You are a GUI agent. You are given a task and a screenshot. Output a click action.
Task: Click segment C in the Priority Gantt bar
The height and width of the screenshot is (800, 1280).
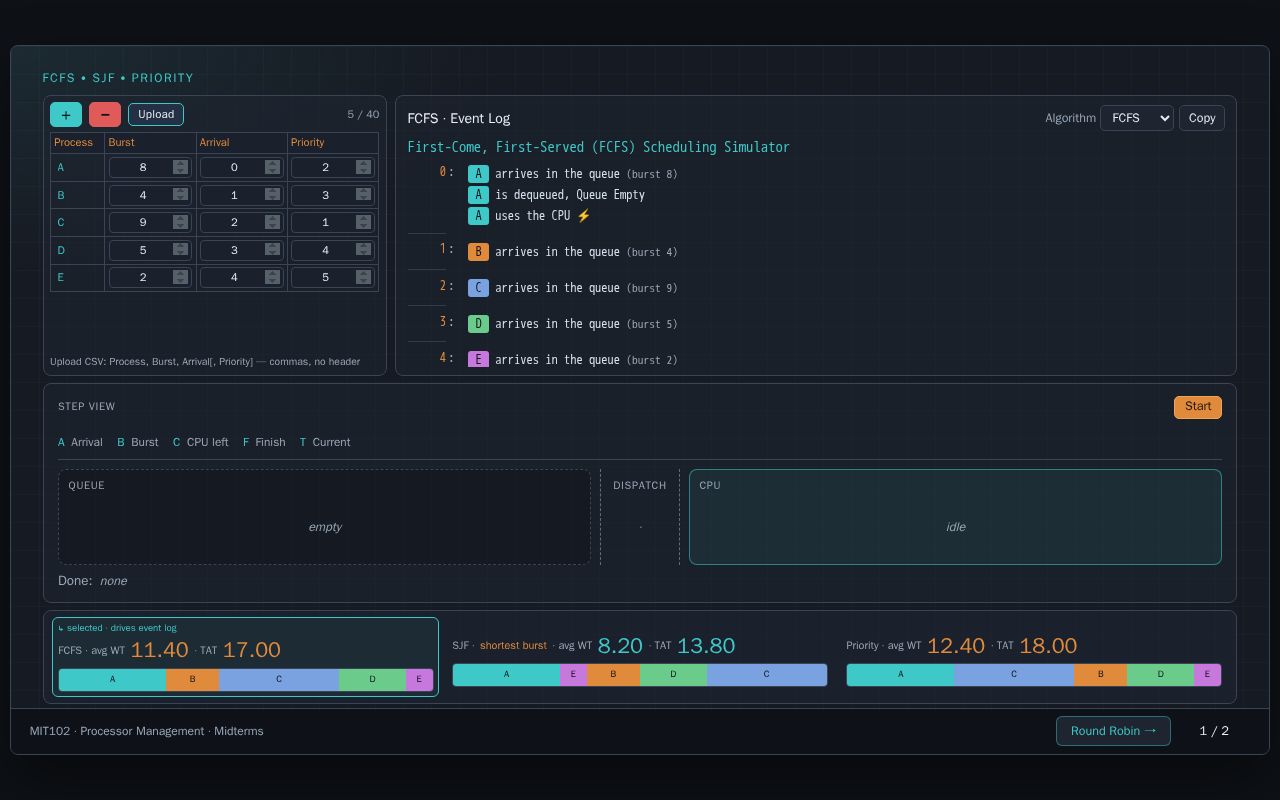click(x=1014, y=675)
